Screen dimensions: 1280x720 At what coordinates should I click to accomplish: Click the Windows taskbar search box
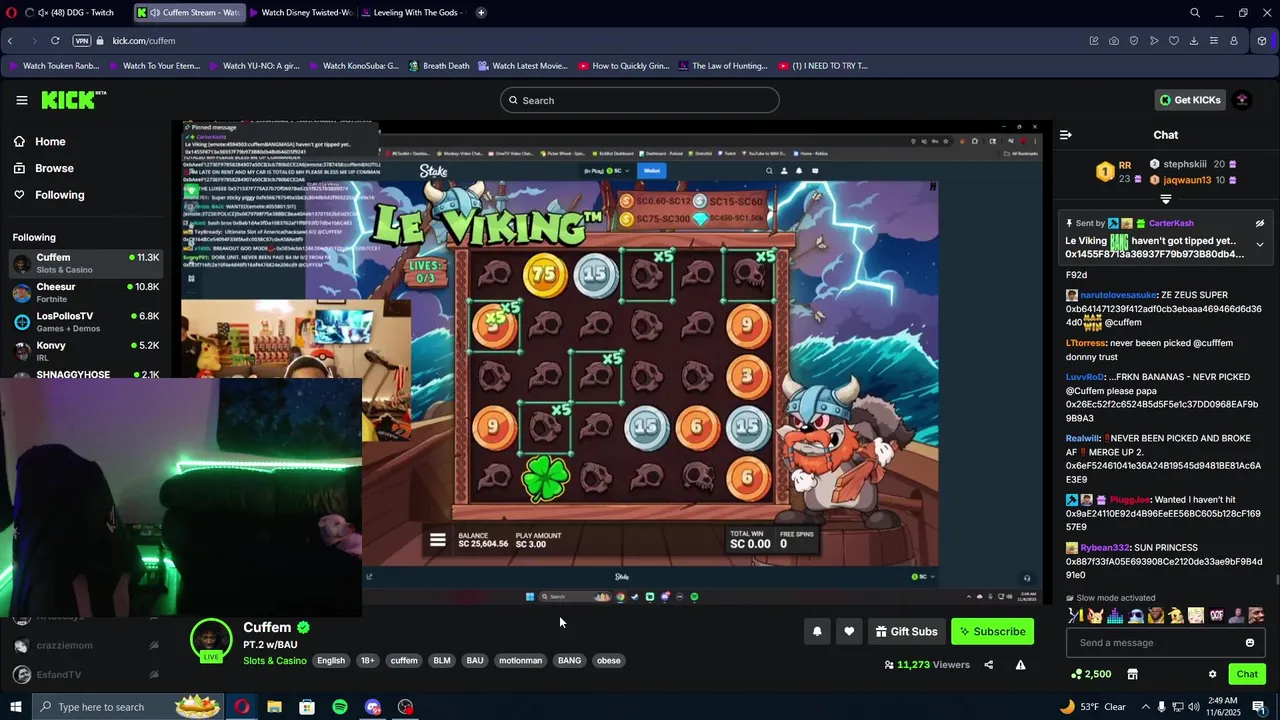tap(129, 707)
